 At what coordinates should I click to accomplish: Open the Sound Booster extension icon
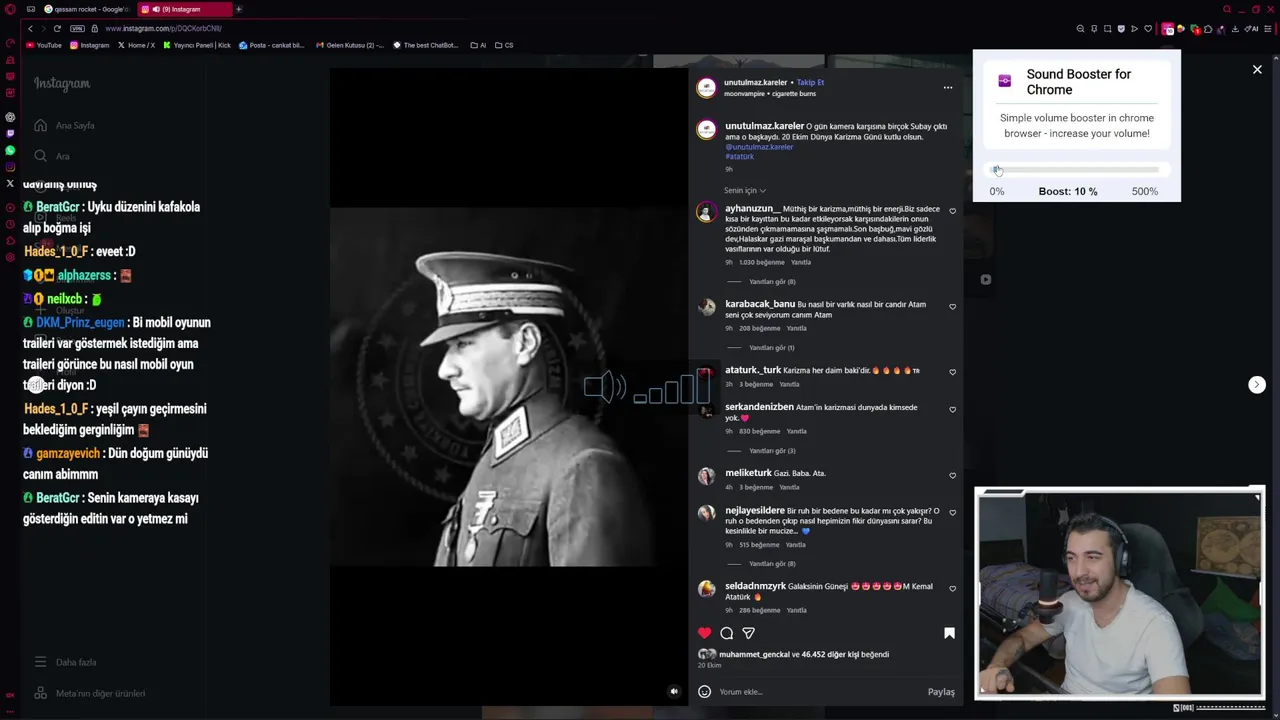coord(1167,29)
